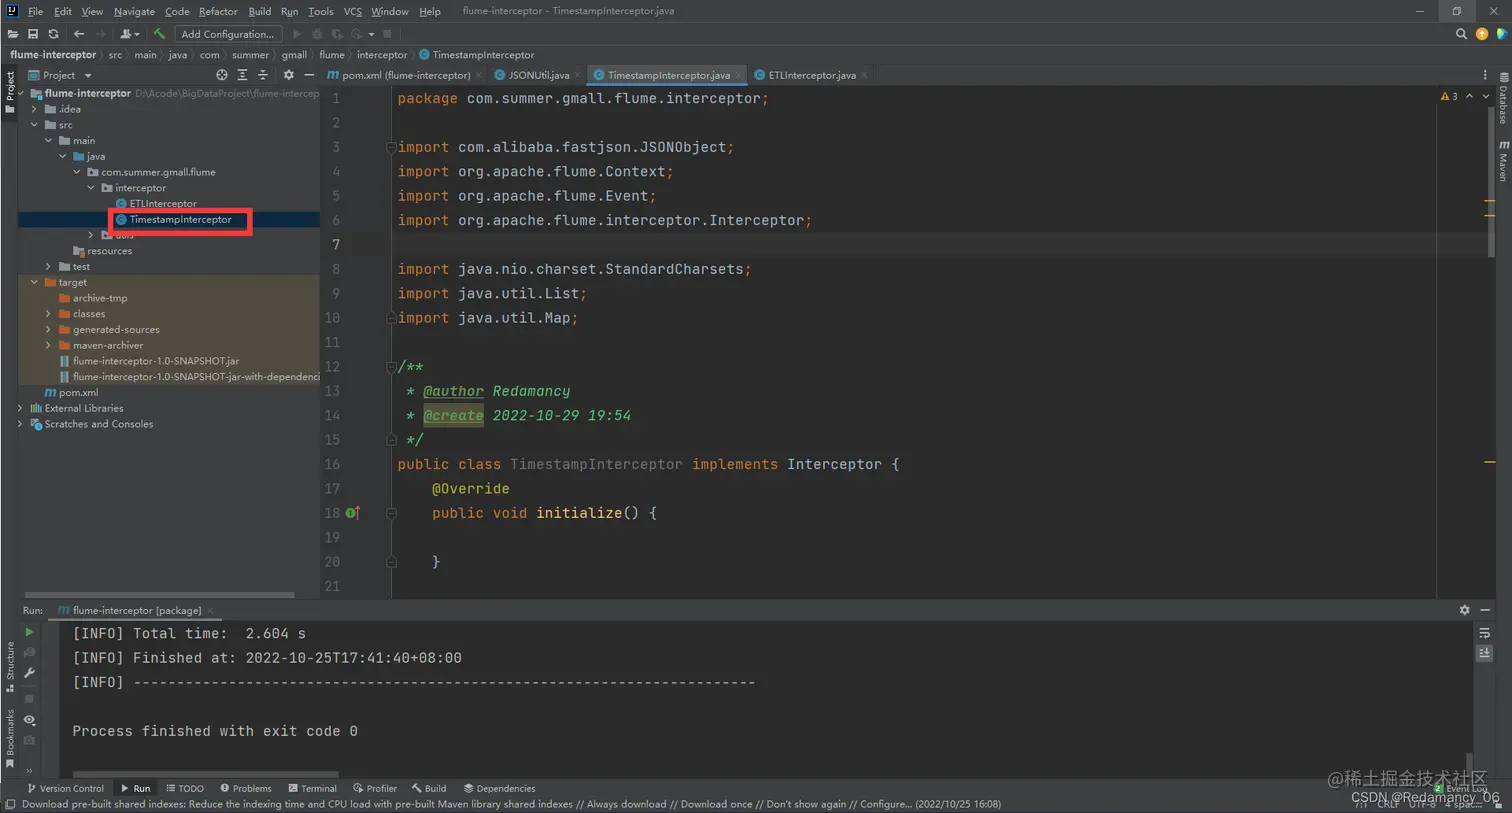This screenshot has height=813, width=1512.
Task: Click the Project tree horizontal scrollbar
Action: coord(160,595)
